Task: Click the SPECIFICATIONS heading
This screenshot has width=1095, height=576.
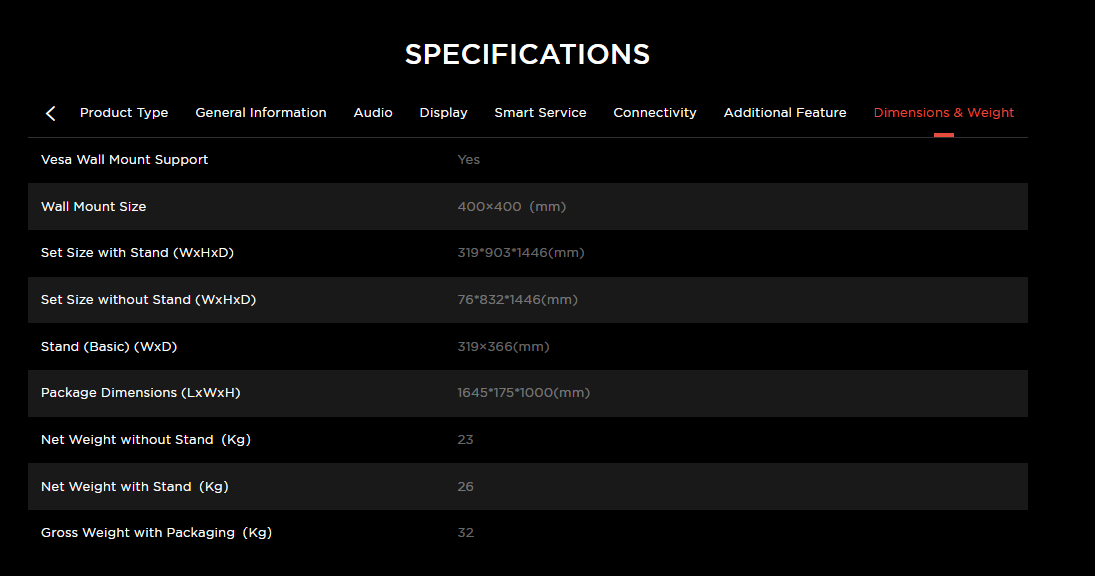Action: [x=527, y=54]
